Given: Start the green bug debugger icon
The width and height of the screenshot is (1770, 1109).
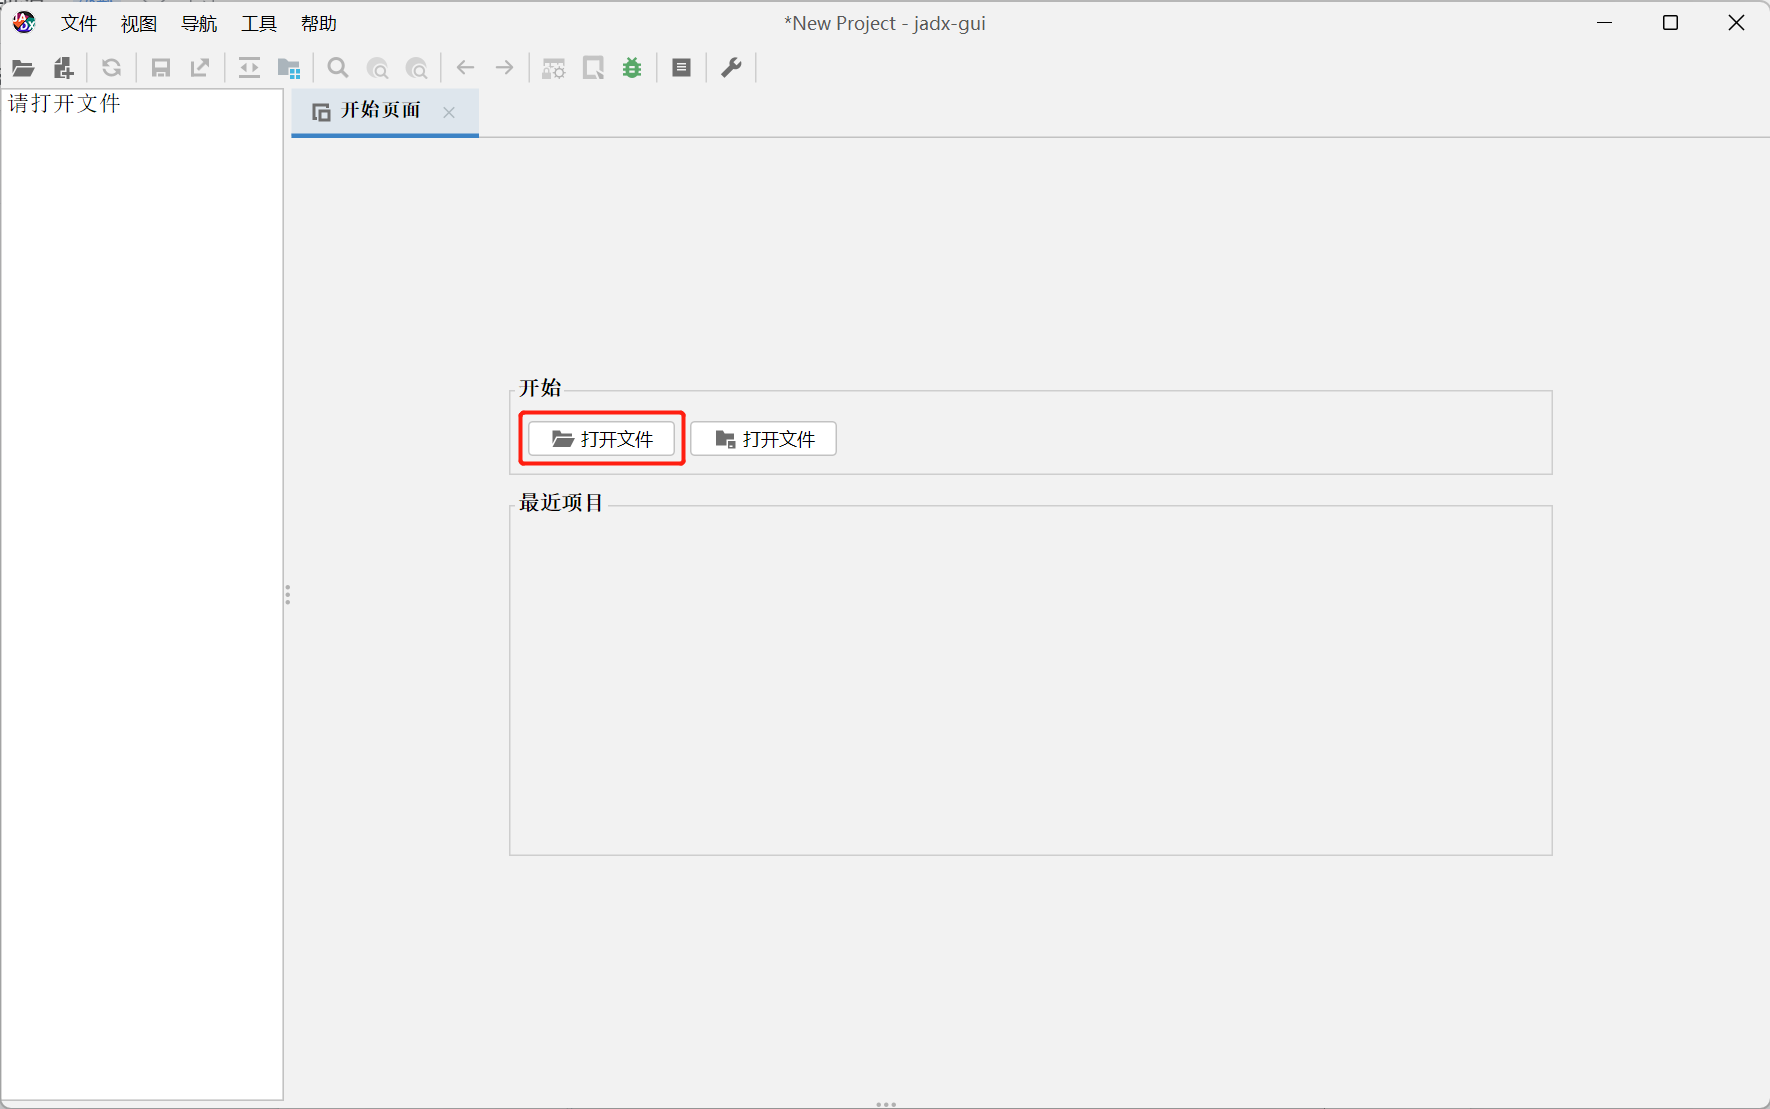Looking at the screenshot, I should point(632,67).
